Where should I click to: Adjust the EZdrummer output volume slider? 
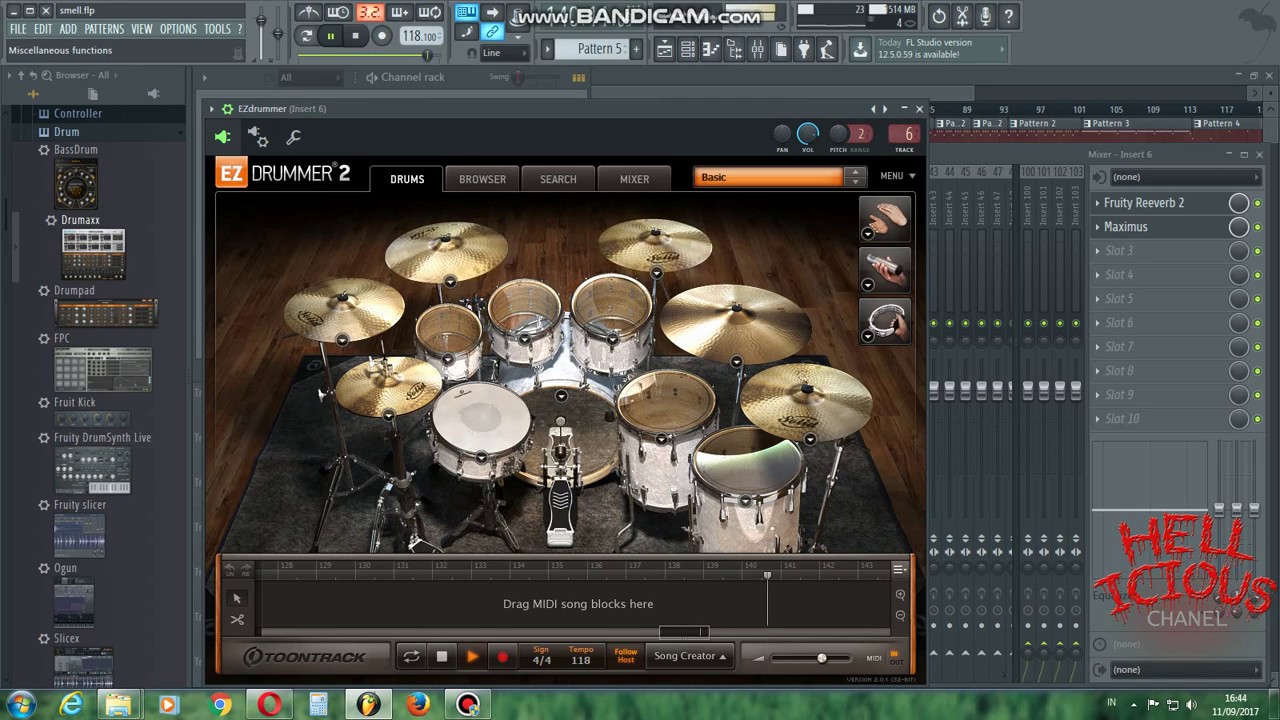coord(821,658)
